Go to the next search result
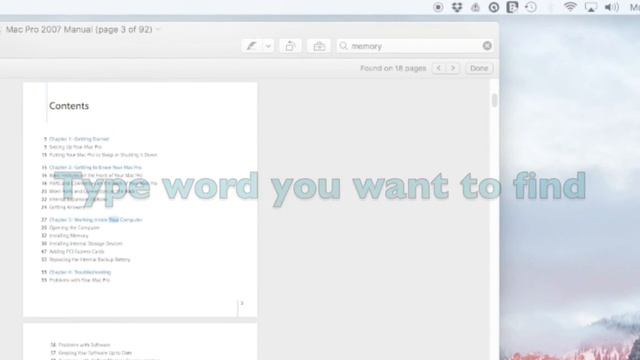Screen dimensions: 640x360 pyautogui.click(x=453, y=68)
